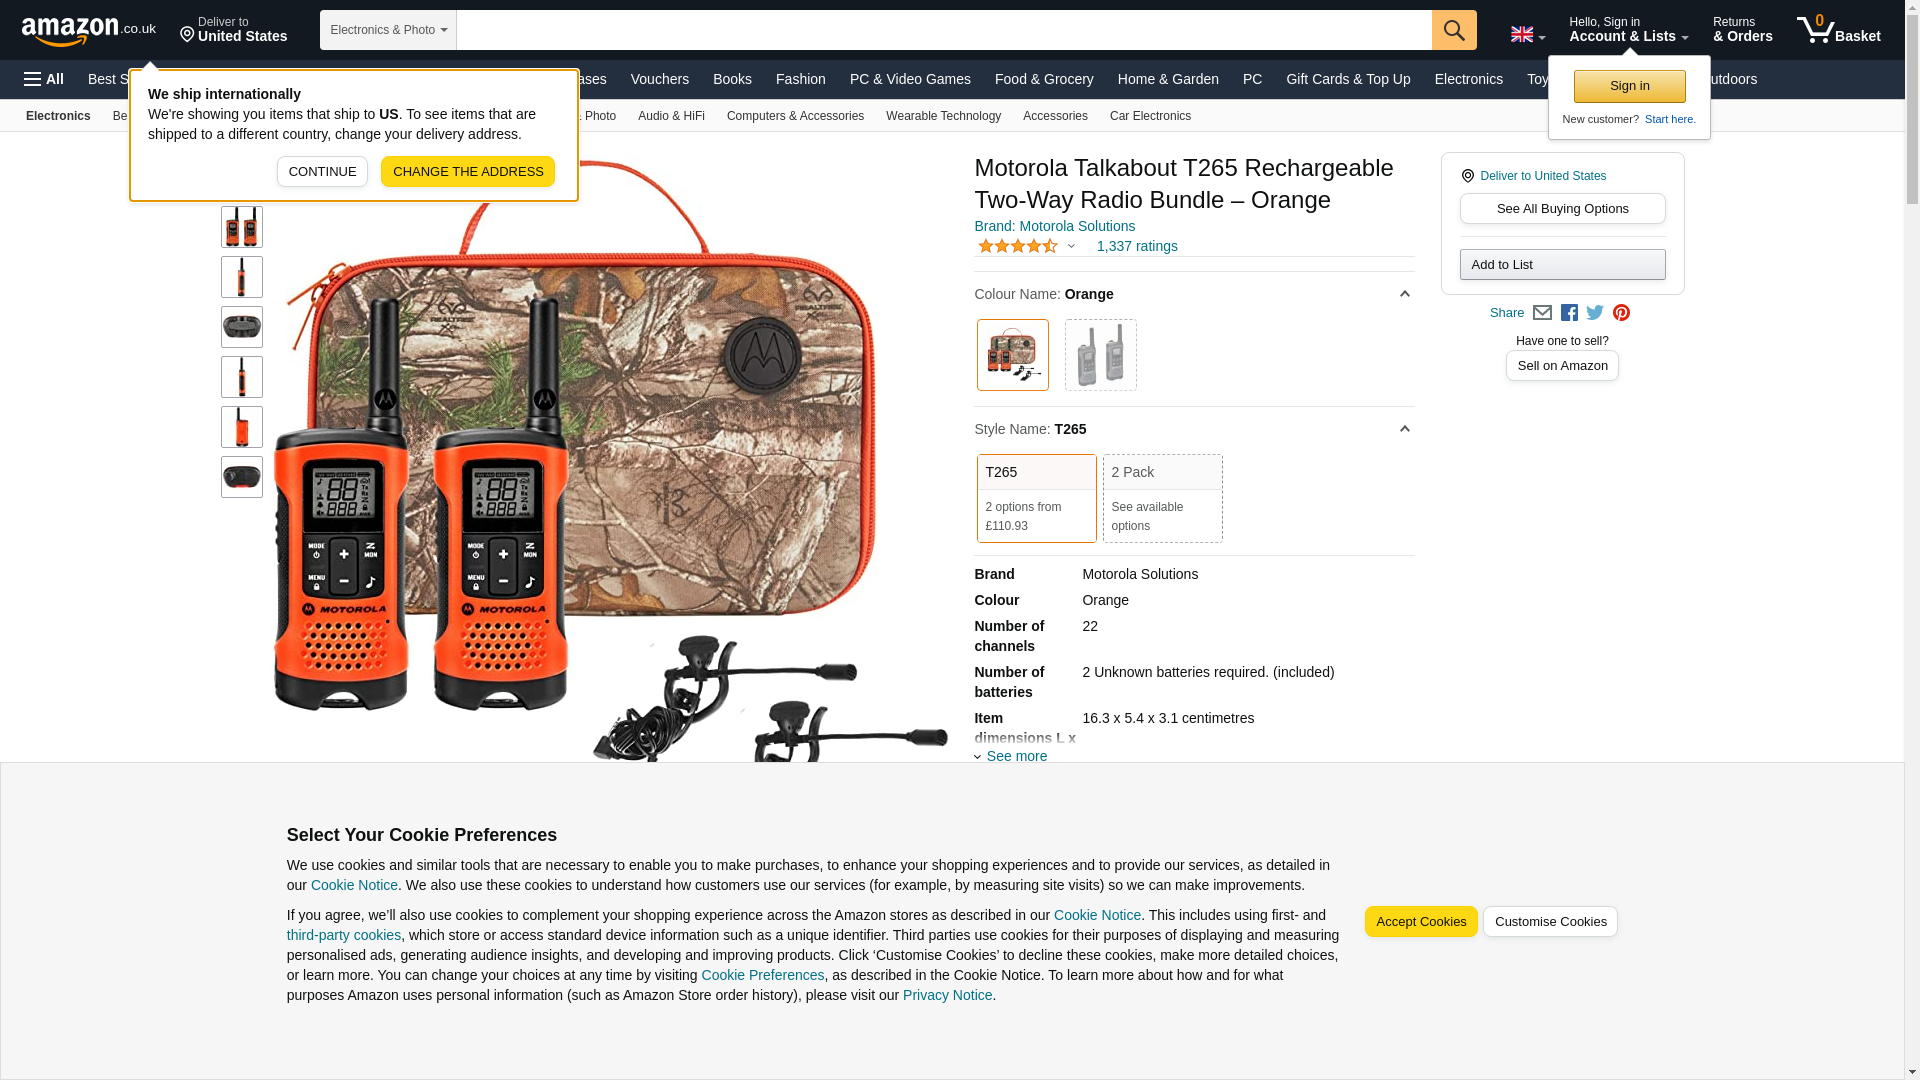The image size is (1920, 1080).
Task: Open the language flag dropdown
Action: [x=1527, y=35]
